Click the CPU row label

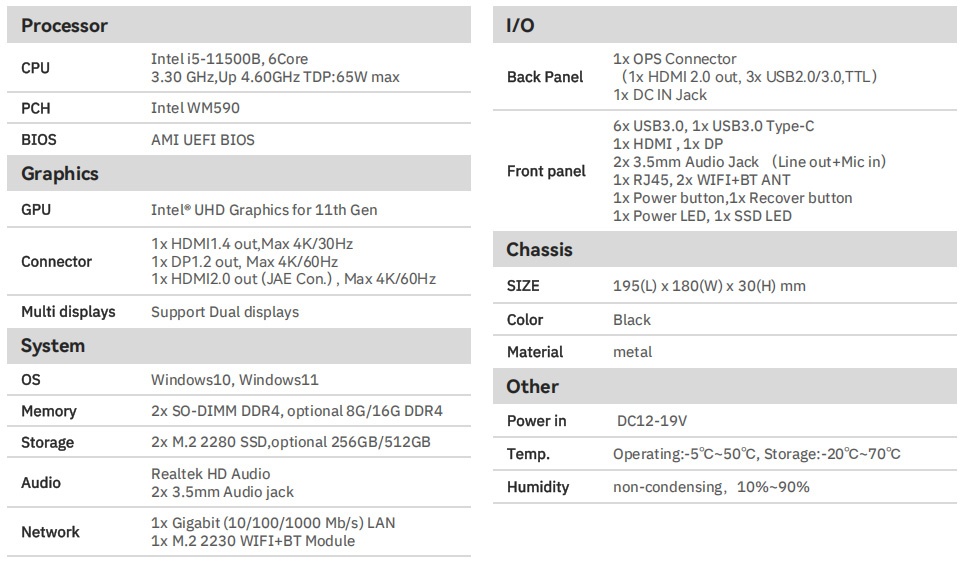(35, 68)
